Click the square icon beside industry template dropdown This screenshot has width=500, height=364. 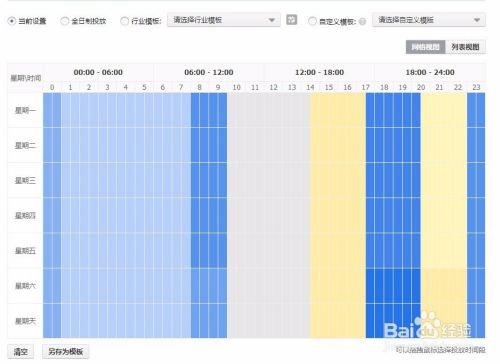[x=291, y=20]
